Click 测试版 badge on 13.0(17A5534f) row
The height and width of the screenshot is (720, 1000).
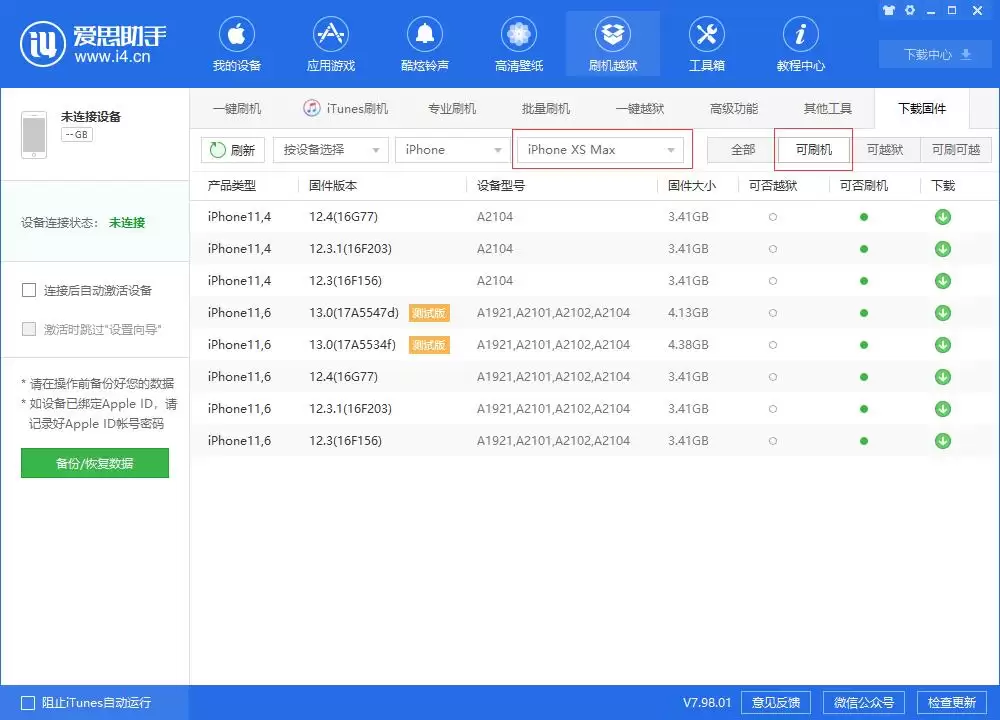[x=429, y=345]
